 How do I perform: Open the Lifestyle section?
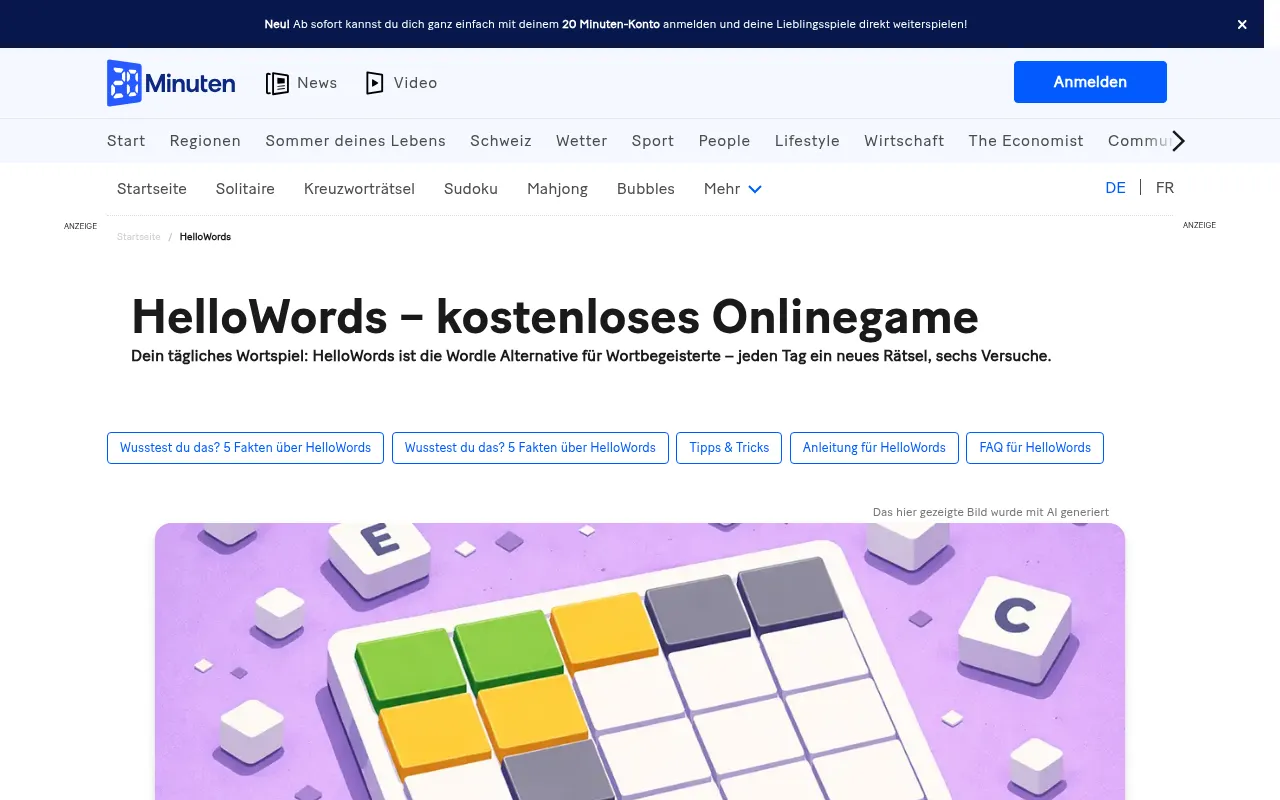(x=807, y=141)
